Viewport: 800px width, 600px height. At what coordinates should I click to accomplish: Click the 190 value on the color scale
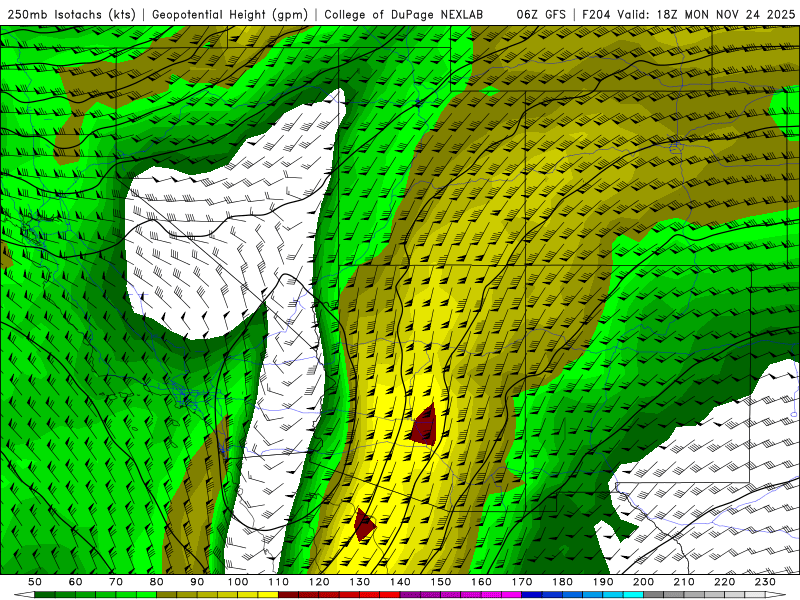[603, 582]
